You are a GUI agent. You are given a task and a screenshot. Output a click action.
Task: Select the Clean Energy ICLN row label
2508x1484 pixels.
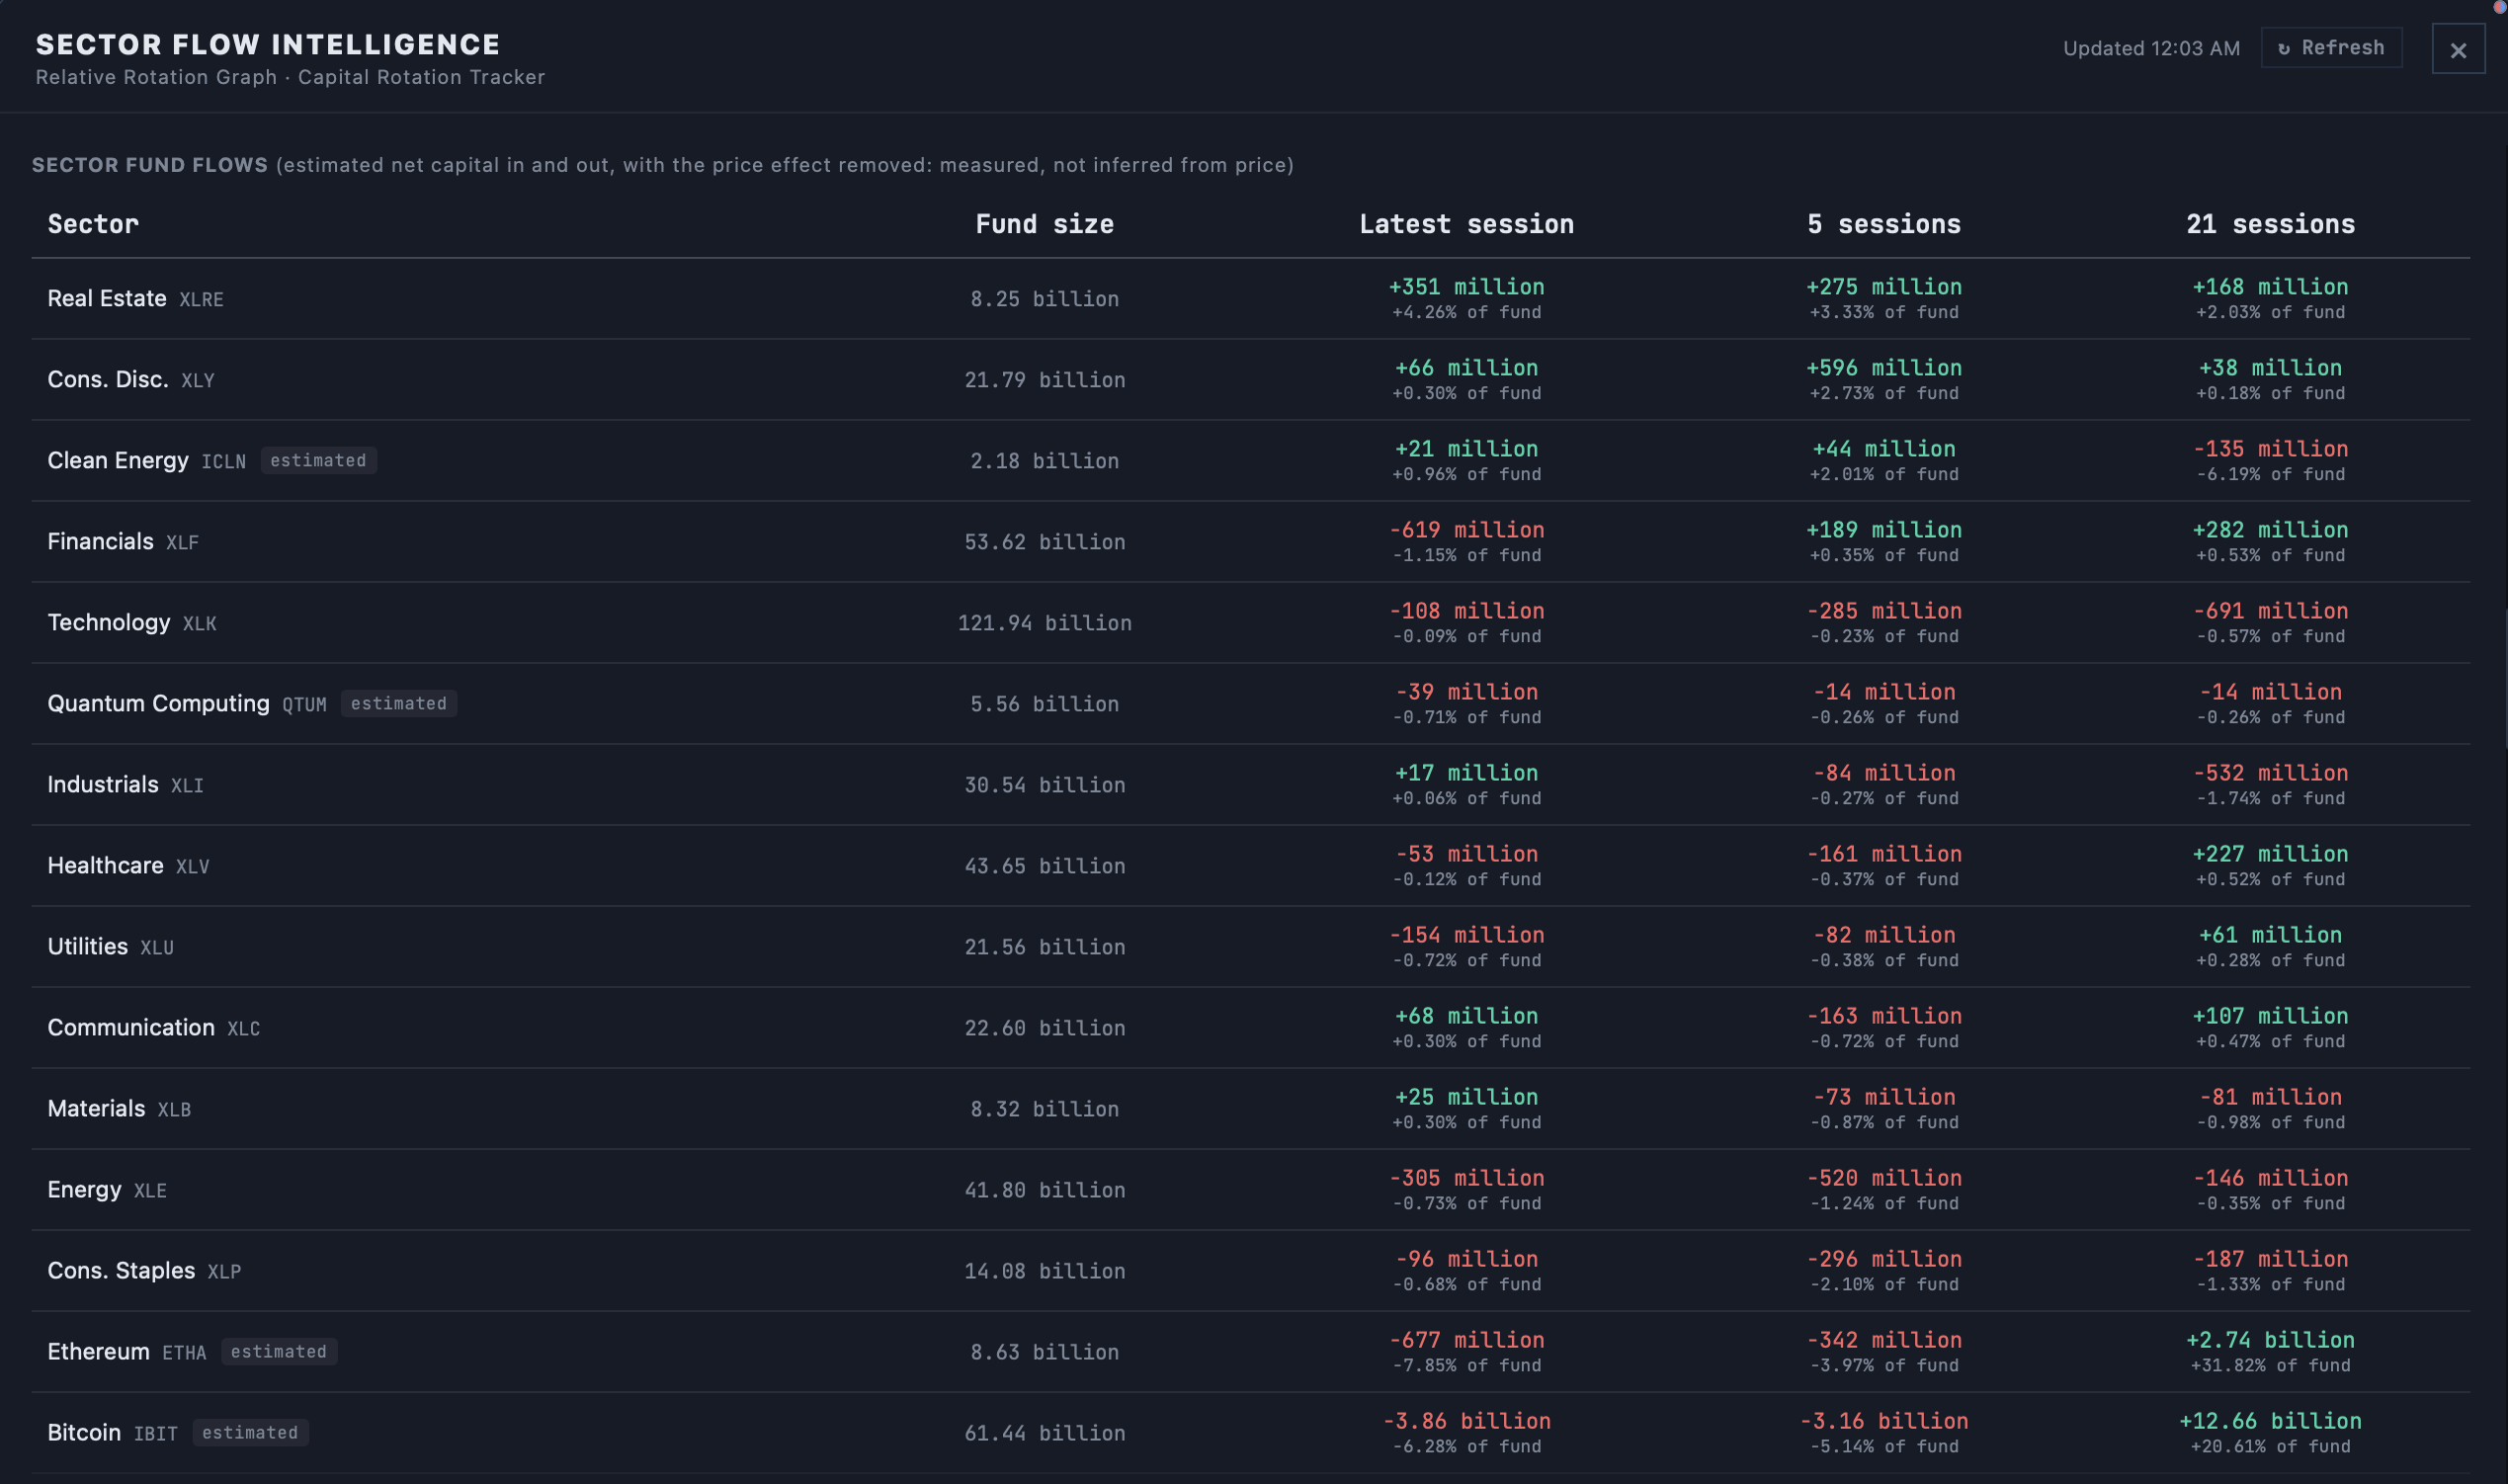(146, 461)
